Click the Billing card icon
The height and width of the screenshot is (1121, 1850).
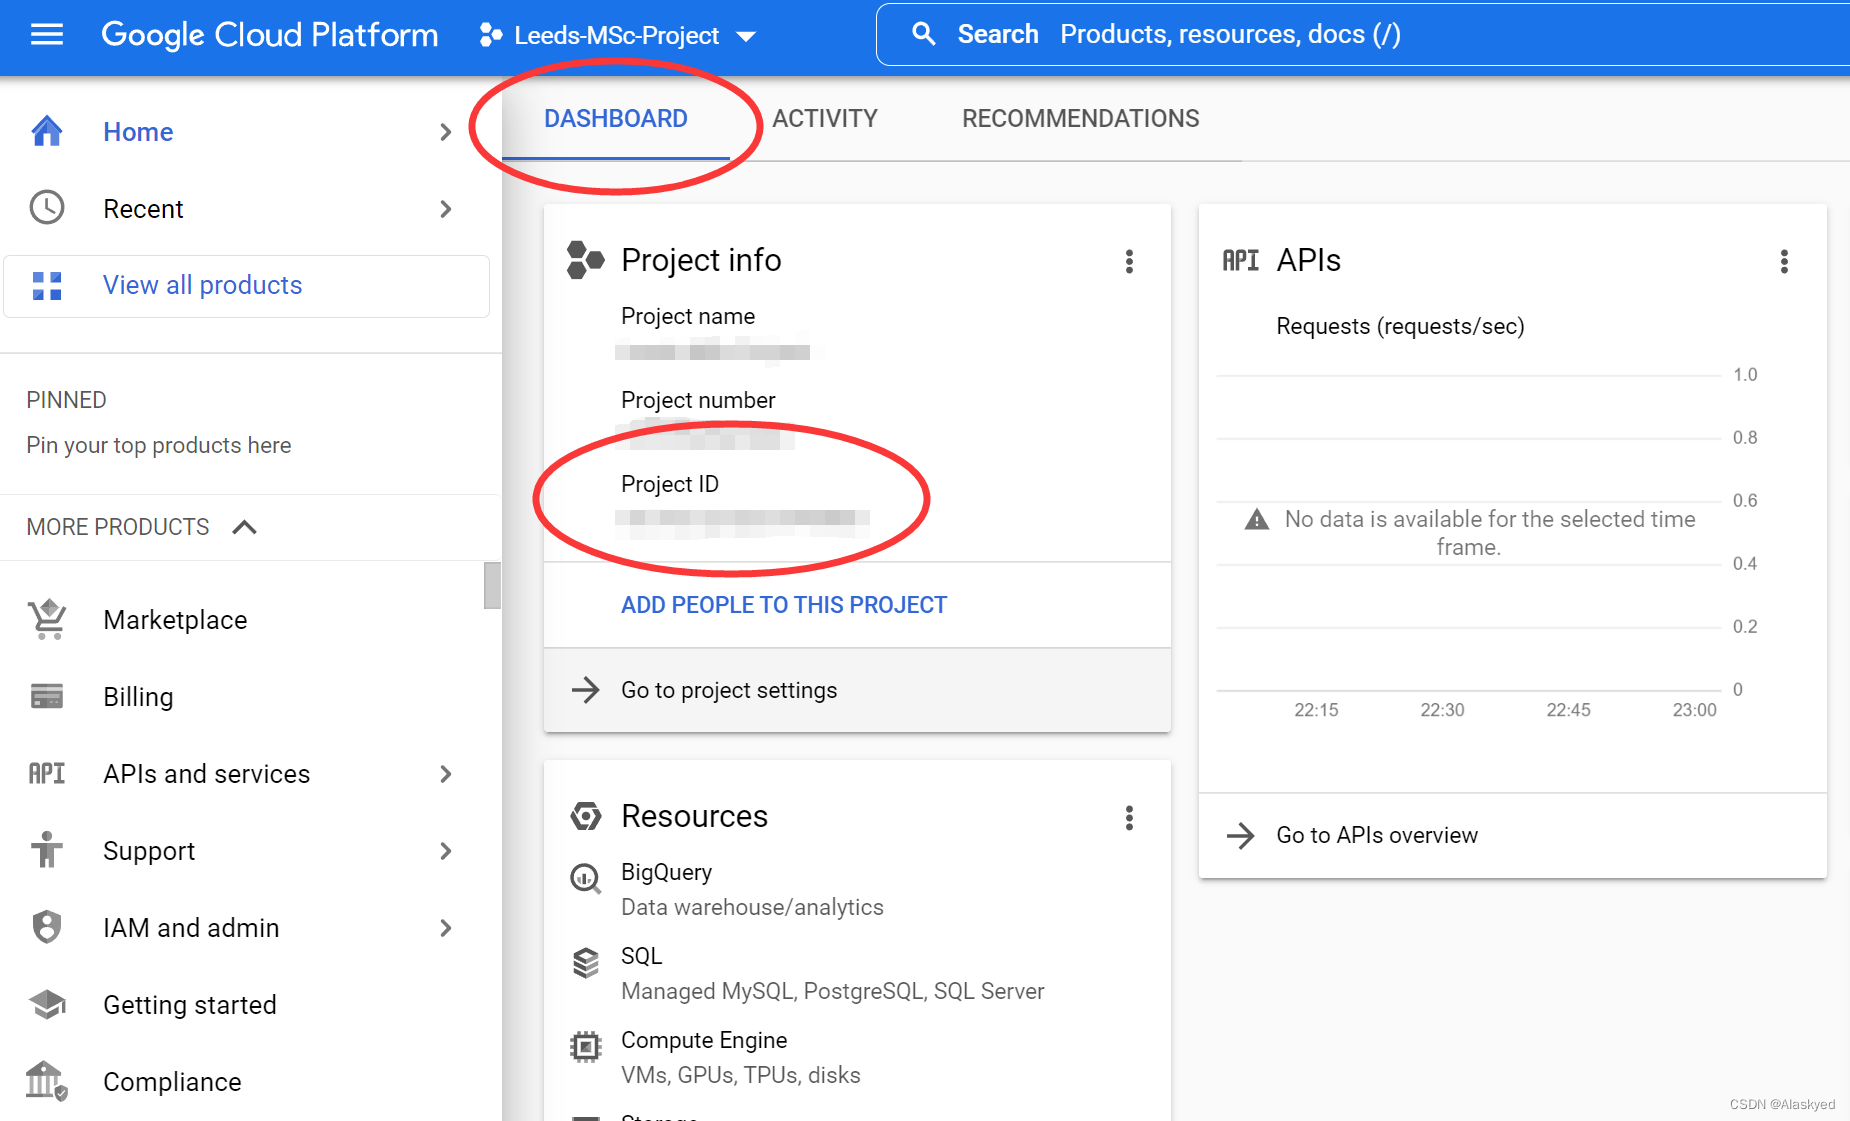tap(47, 696)
